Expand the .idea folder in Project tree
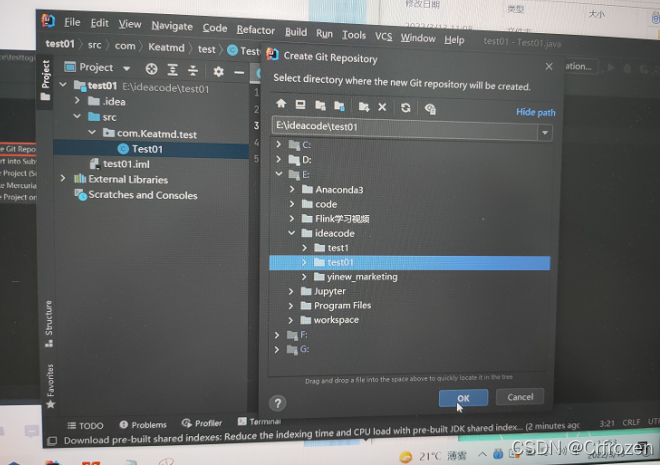Screen dimensions: 669x465 77,100
